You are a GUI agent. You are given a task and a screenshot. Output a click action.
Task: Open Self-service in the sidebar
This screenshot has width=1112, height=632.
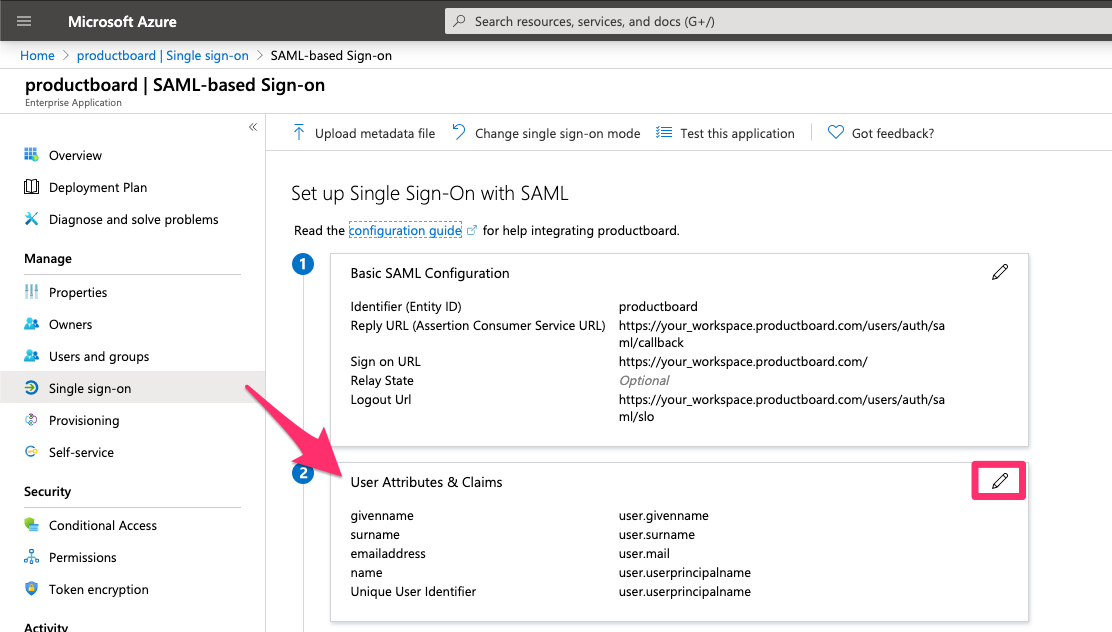[81, 452]
